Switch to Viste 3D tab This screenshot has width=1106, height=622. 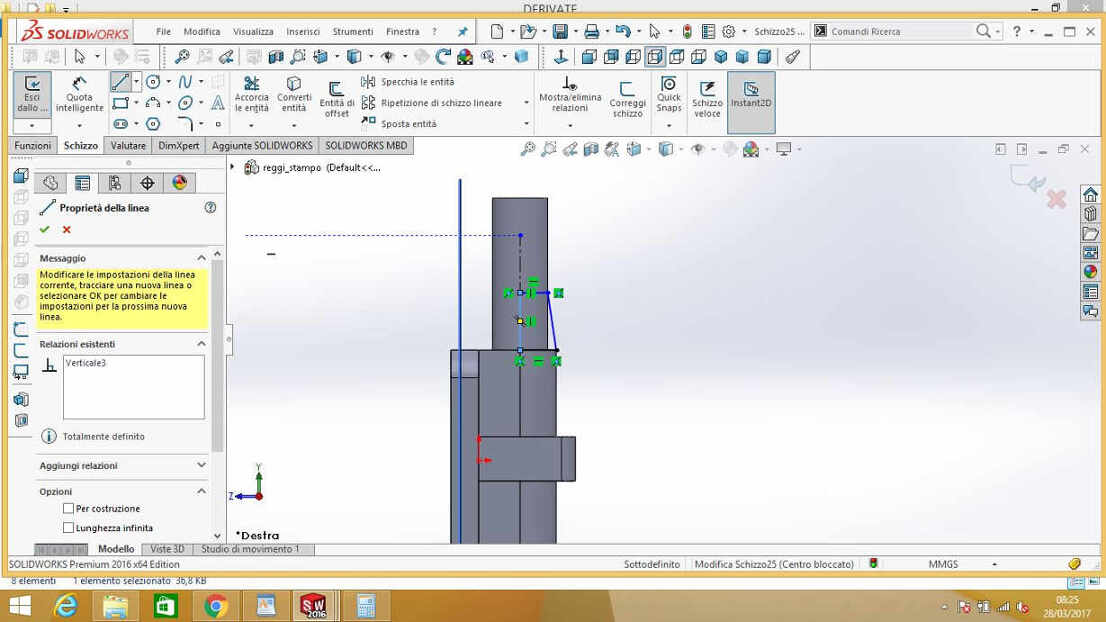[x=167, y=549]
